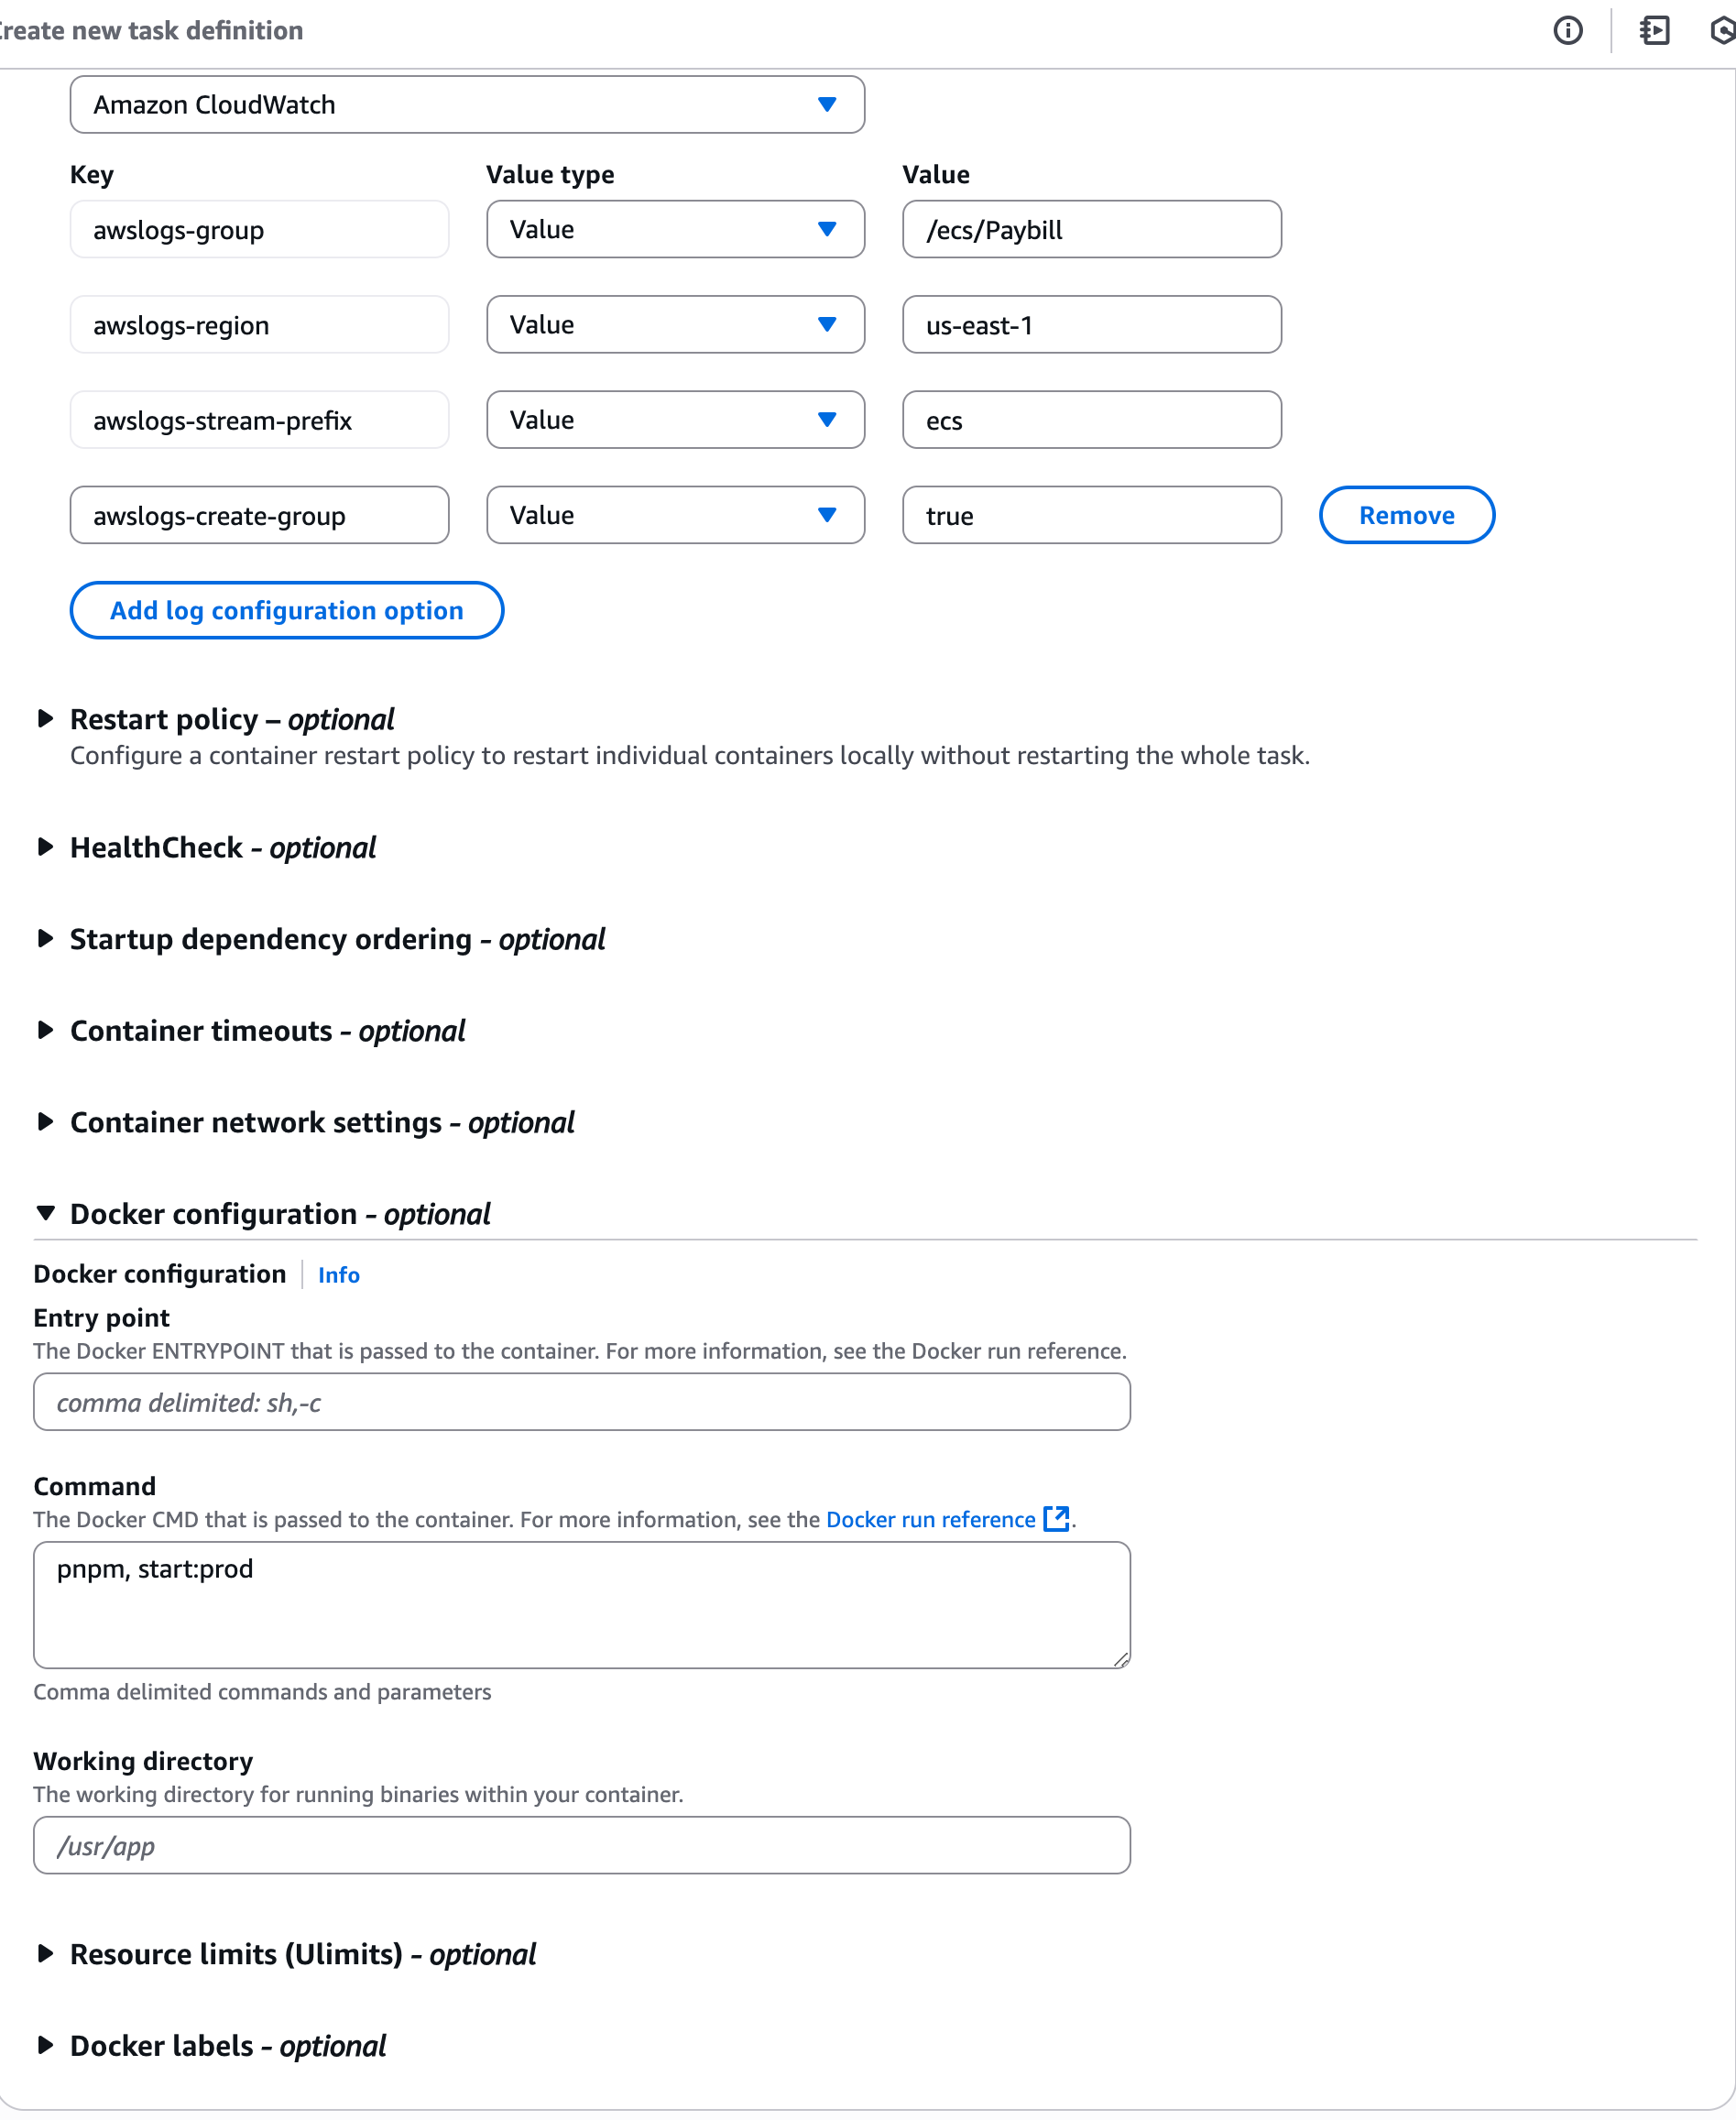Click Add log configuration option button
This screenshot has height=2120, width=1736.
[x=286, y=611]
